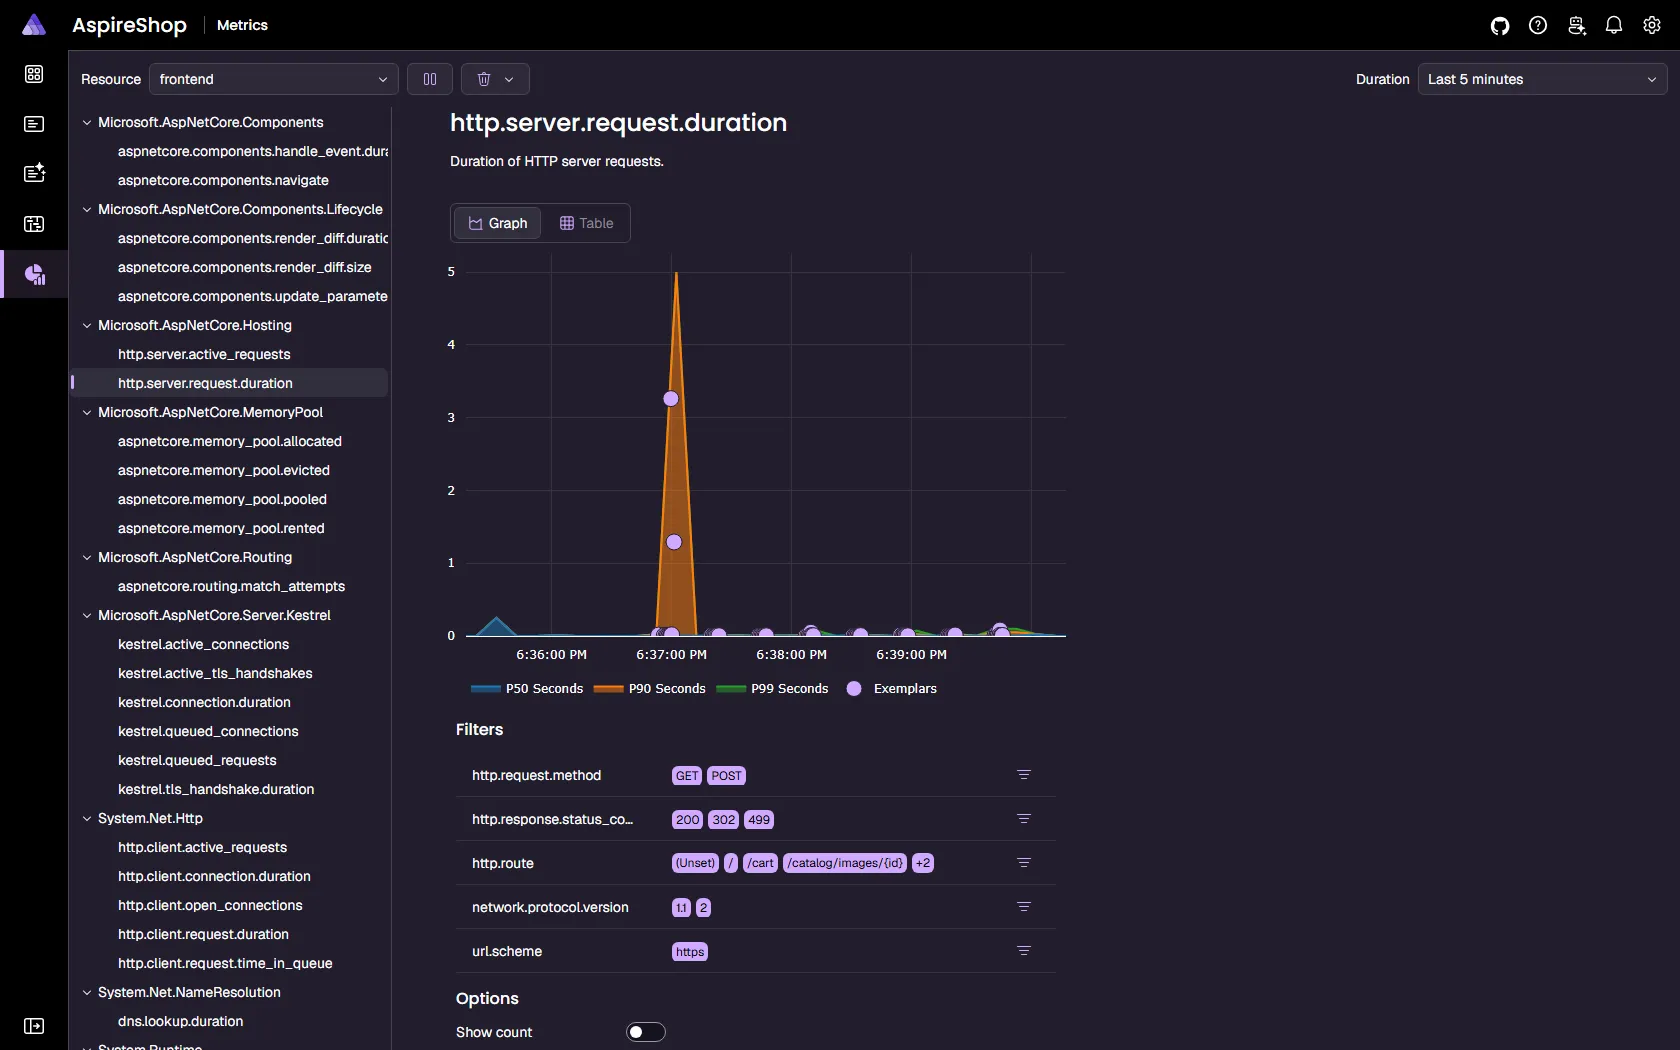Viewport: 1680px width, 1050px height.
Task: Click the /catalog/images/{id} route tag
Action: 845,863
